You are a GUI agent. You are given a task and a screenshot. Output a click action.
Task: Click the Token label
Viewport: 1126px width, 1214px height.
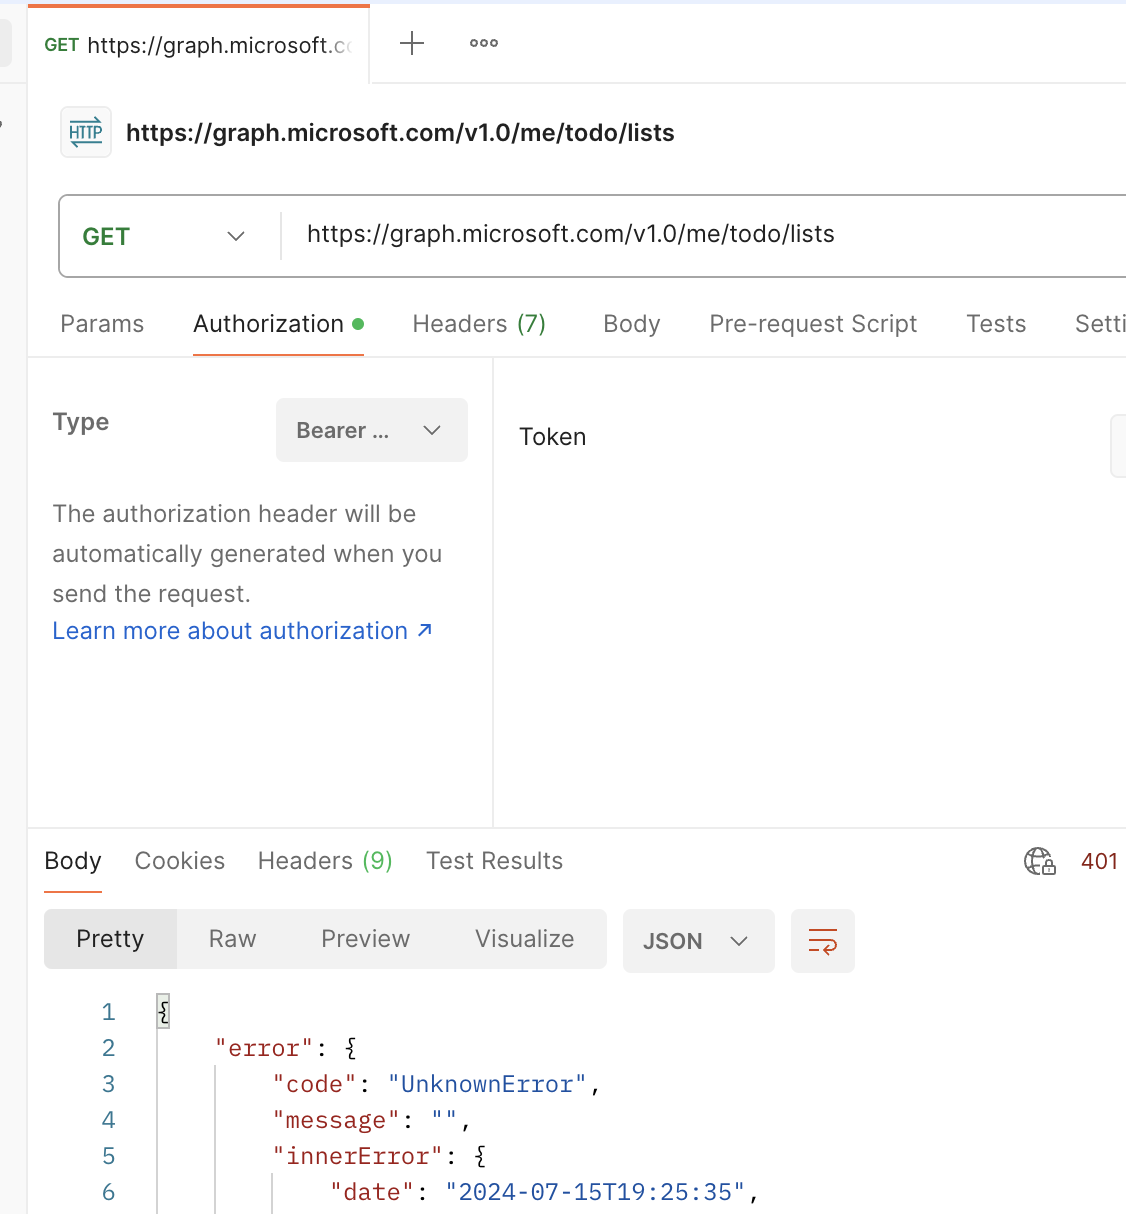[552, 437]
